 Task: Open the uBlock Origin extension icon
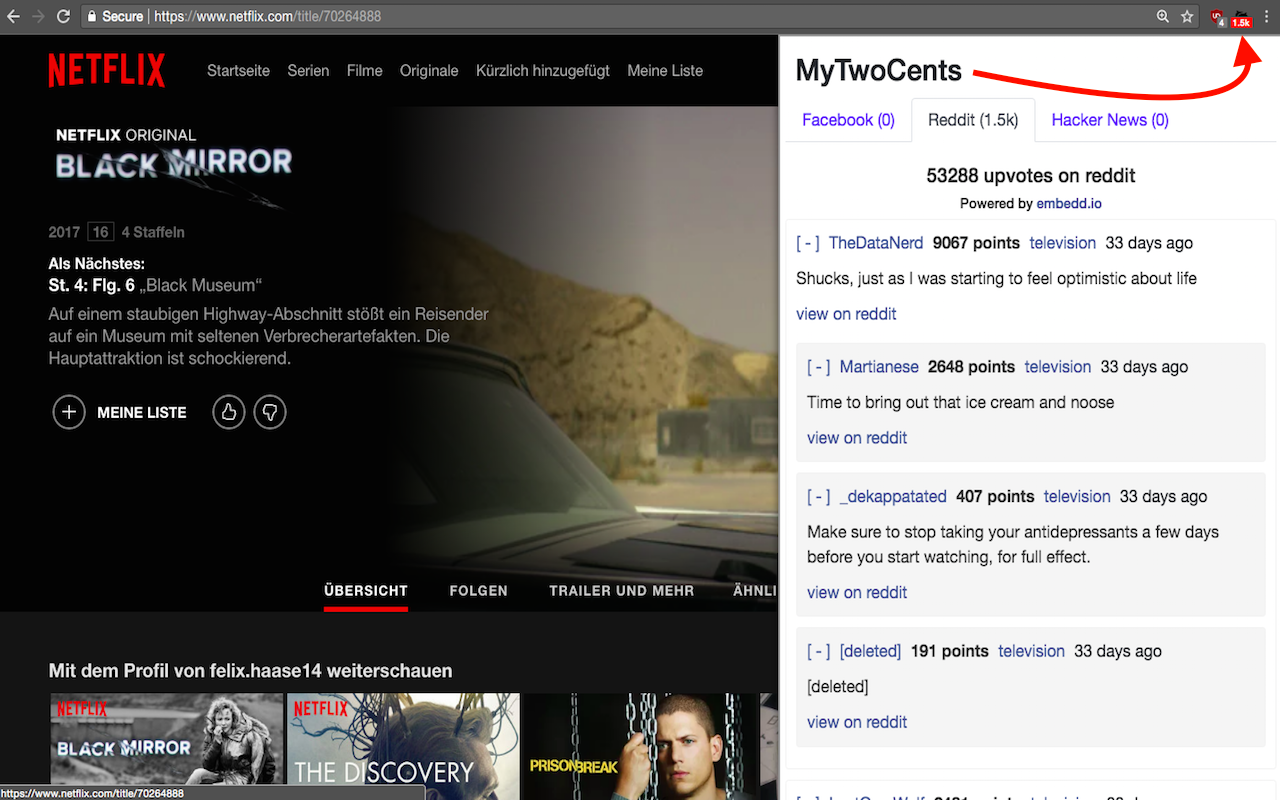1216,17
